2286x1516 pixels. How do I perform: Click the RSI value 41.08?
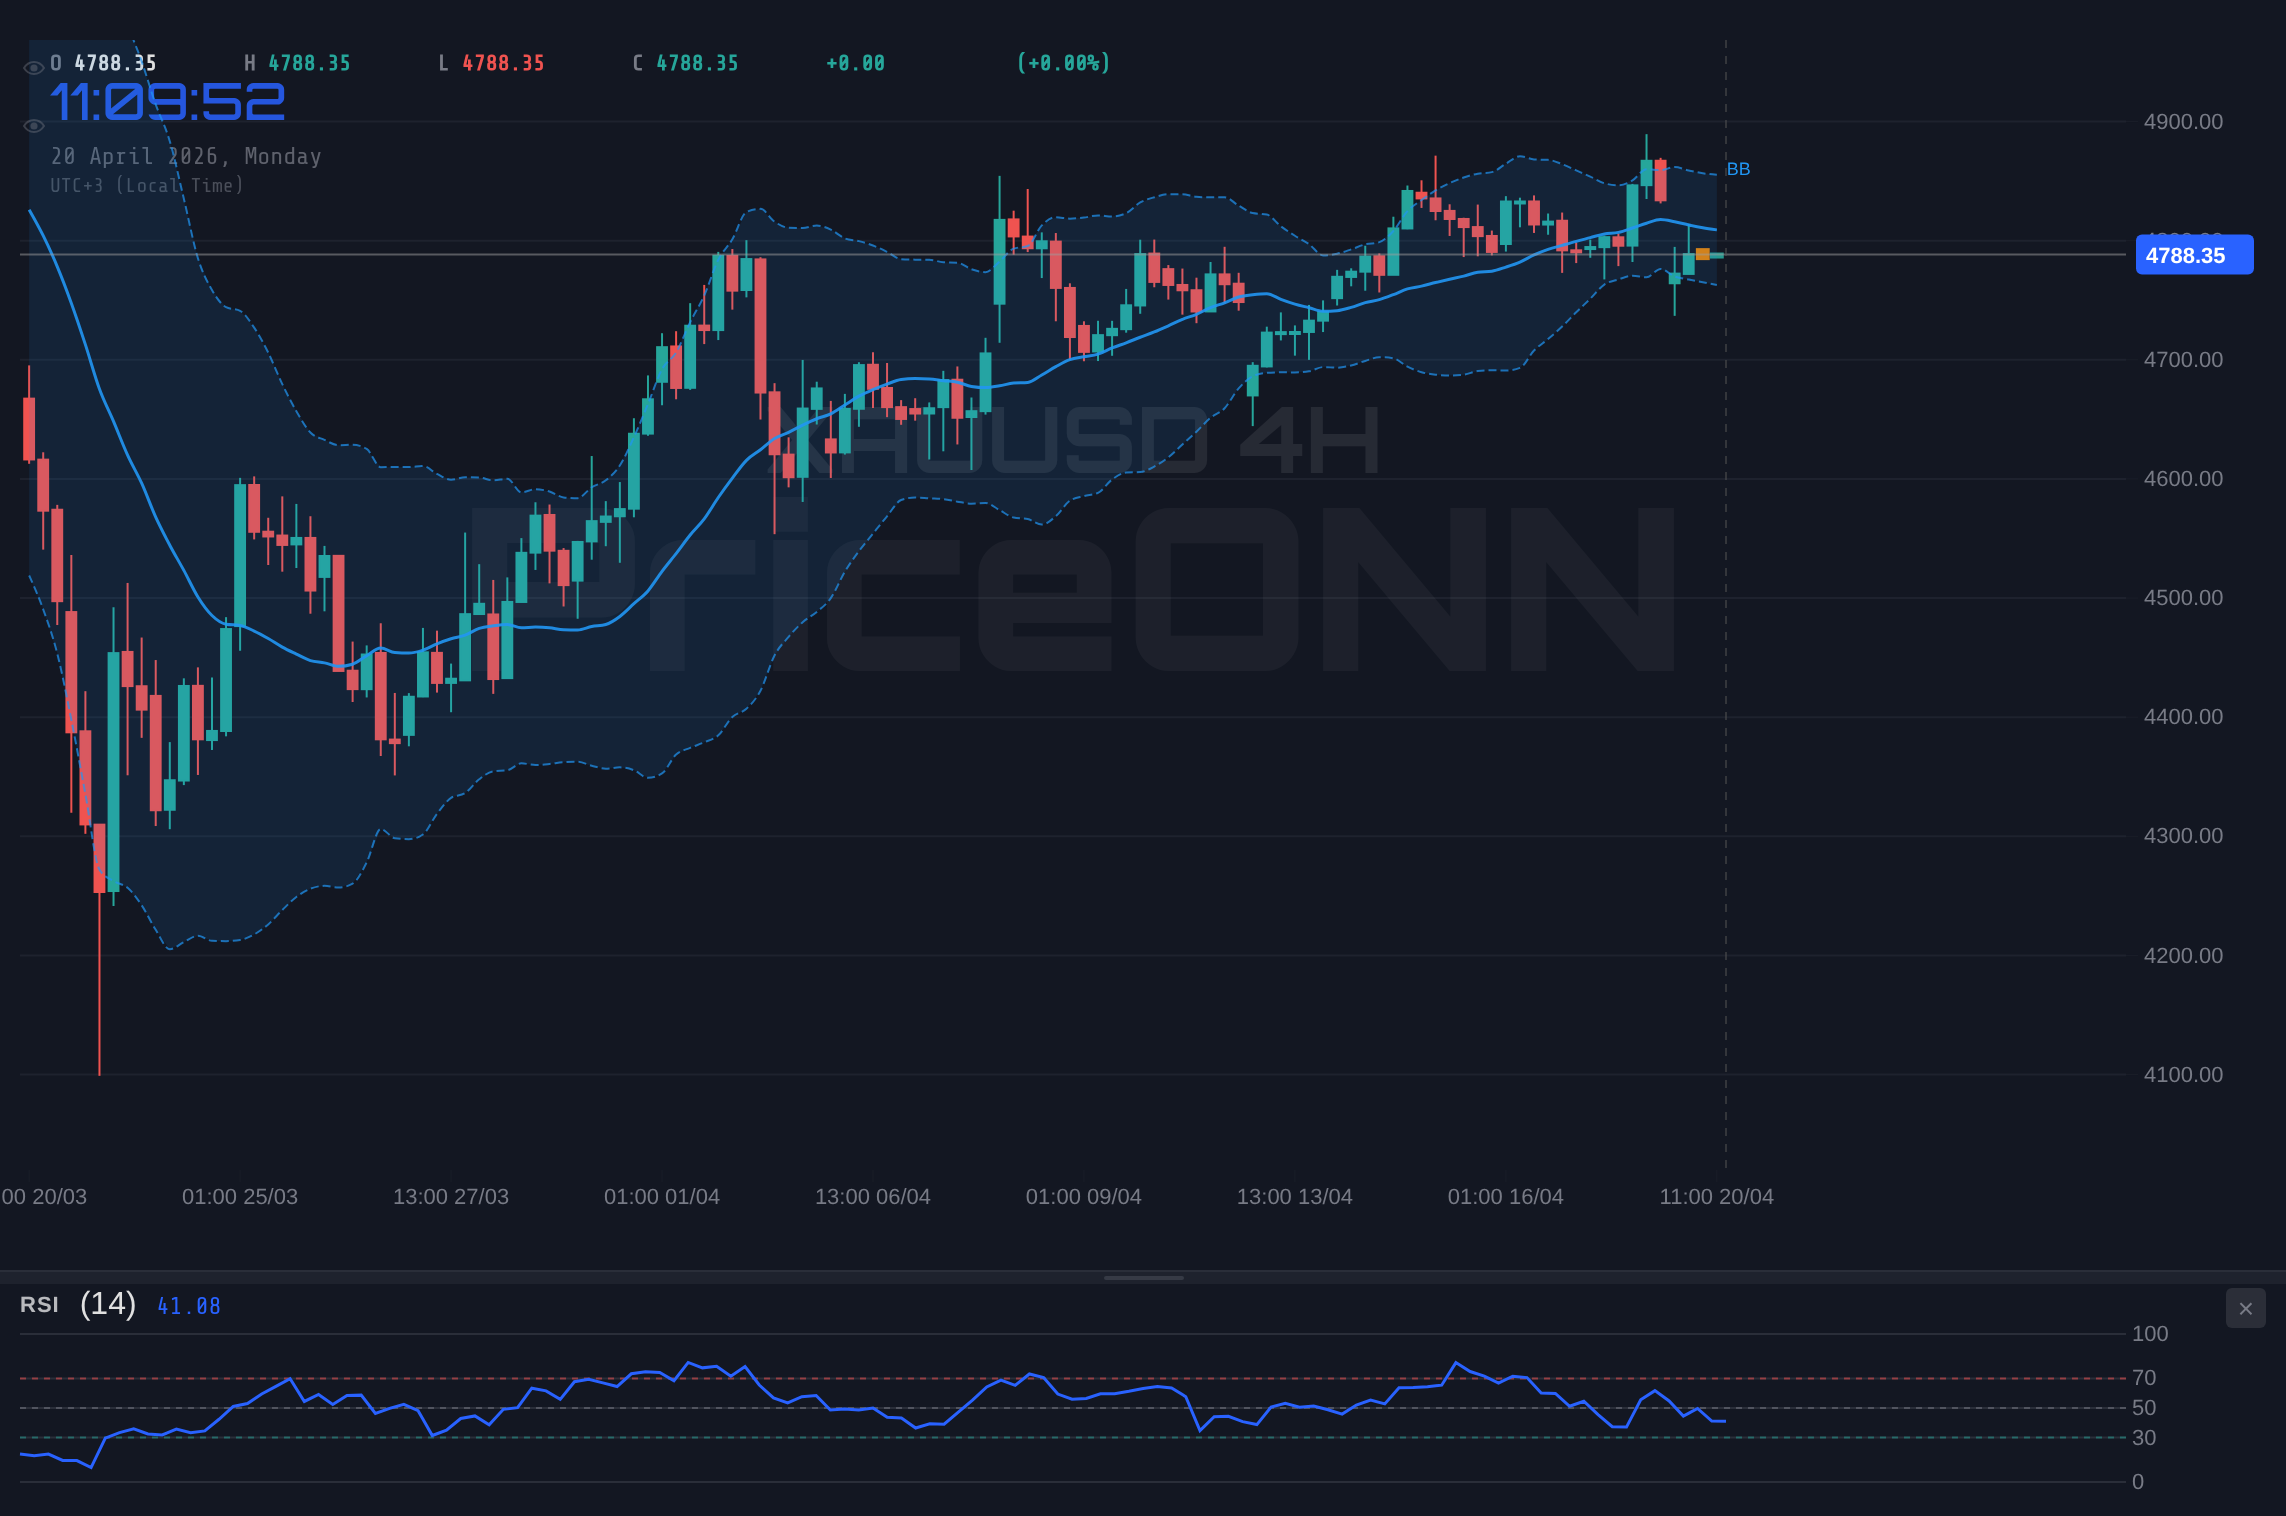coord(188,1306)
